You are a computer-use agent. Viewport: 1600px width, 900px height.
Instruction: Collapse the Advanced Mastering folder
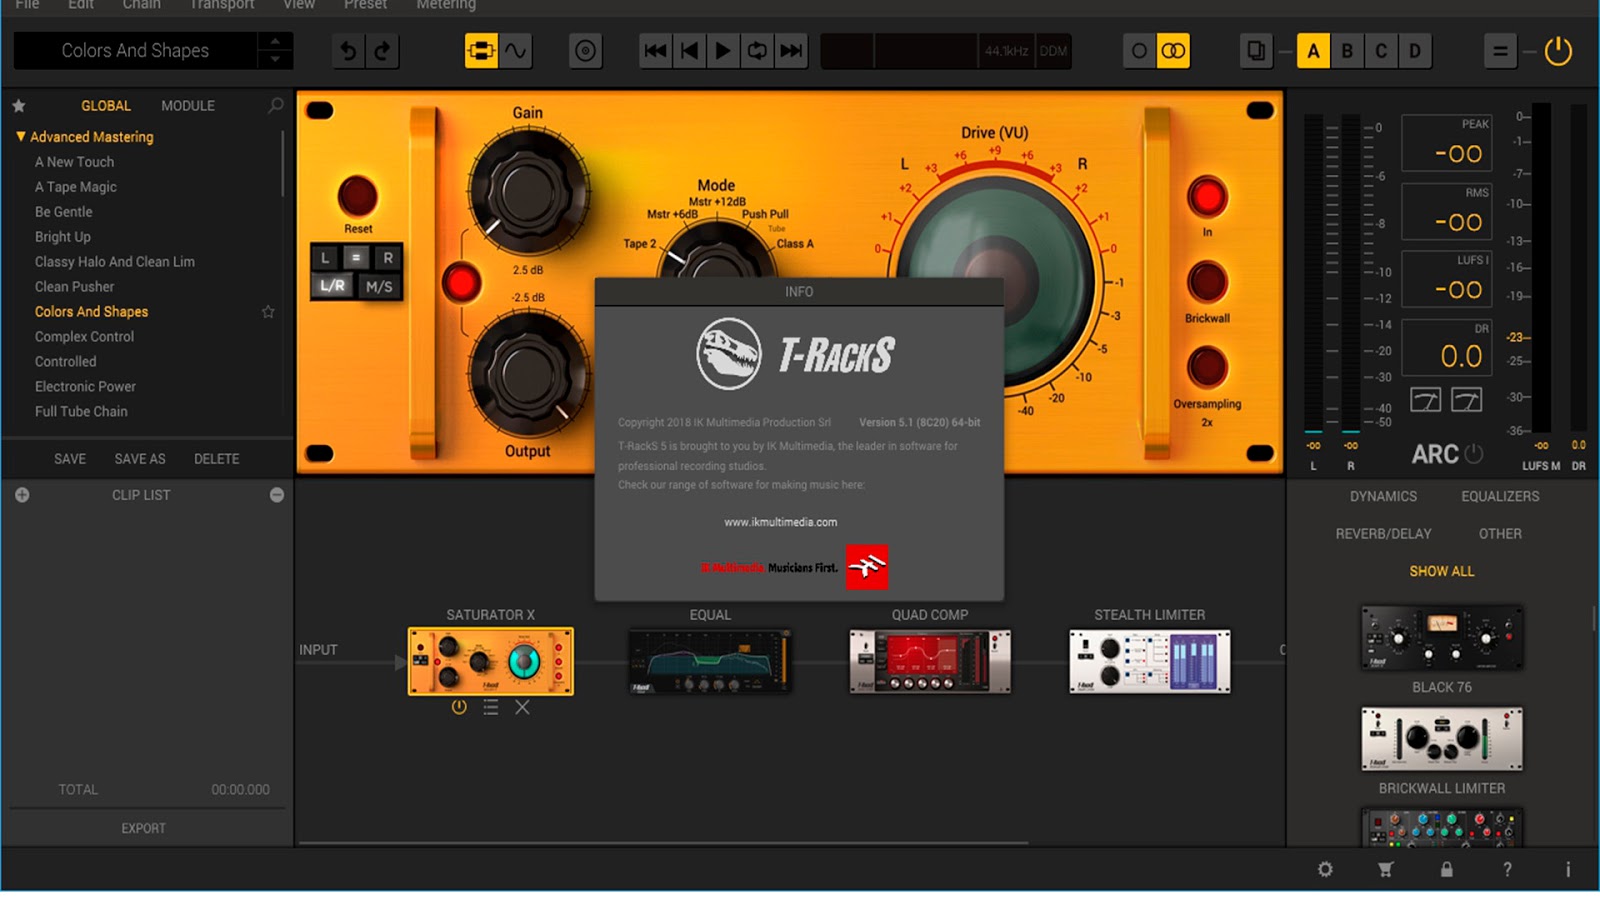coord(20,136)
